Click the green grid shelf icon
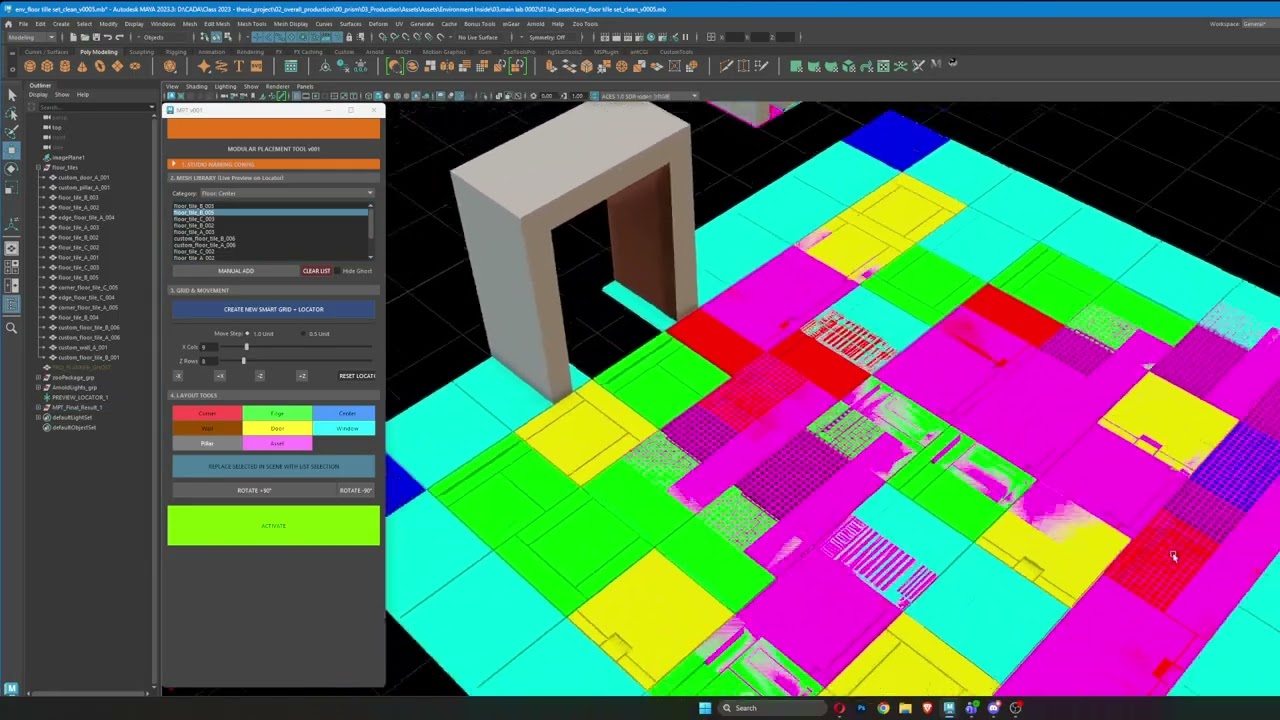 click(291, 66)
